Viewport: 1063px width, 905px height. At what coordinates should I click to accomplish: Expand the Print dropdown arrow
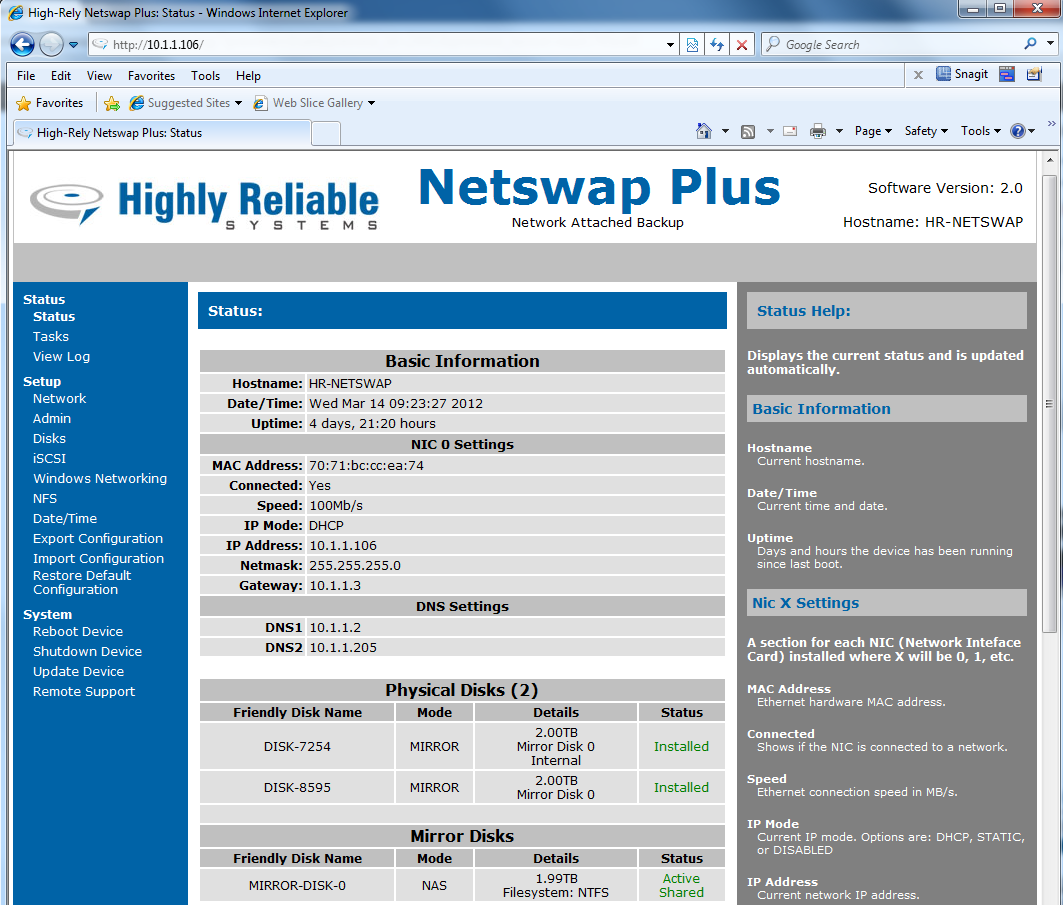(839, 131)
